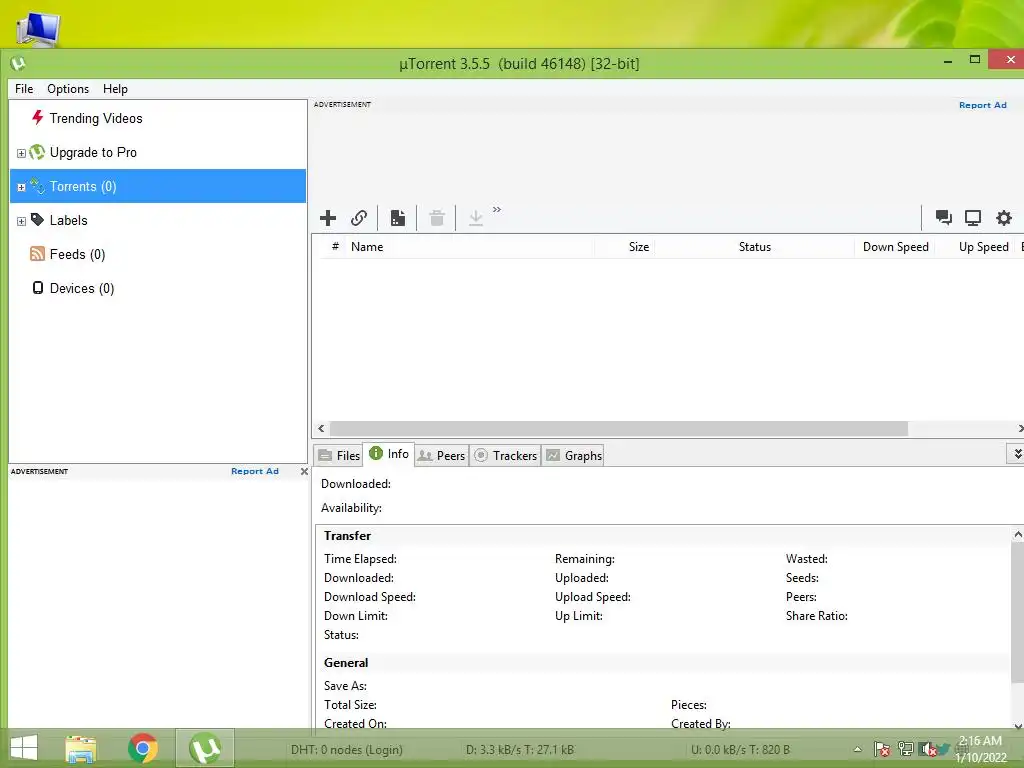
Task: Open Preferences gear icon
Action: click(1004, 218)
